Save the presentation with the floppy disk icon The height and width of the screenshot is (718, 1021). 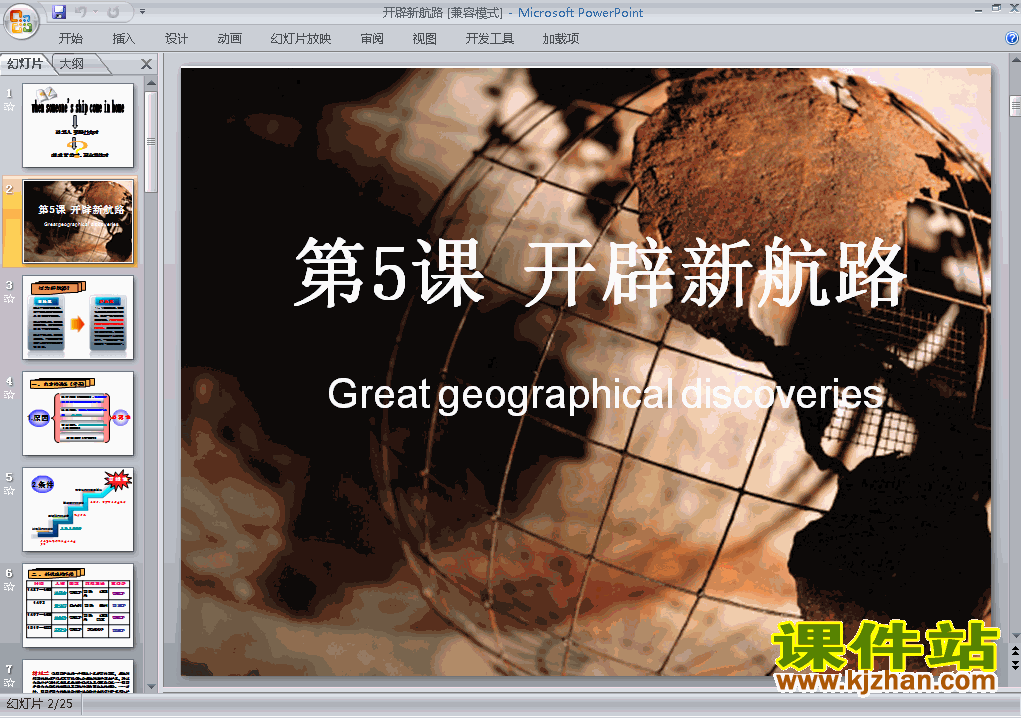click(59, 12)
